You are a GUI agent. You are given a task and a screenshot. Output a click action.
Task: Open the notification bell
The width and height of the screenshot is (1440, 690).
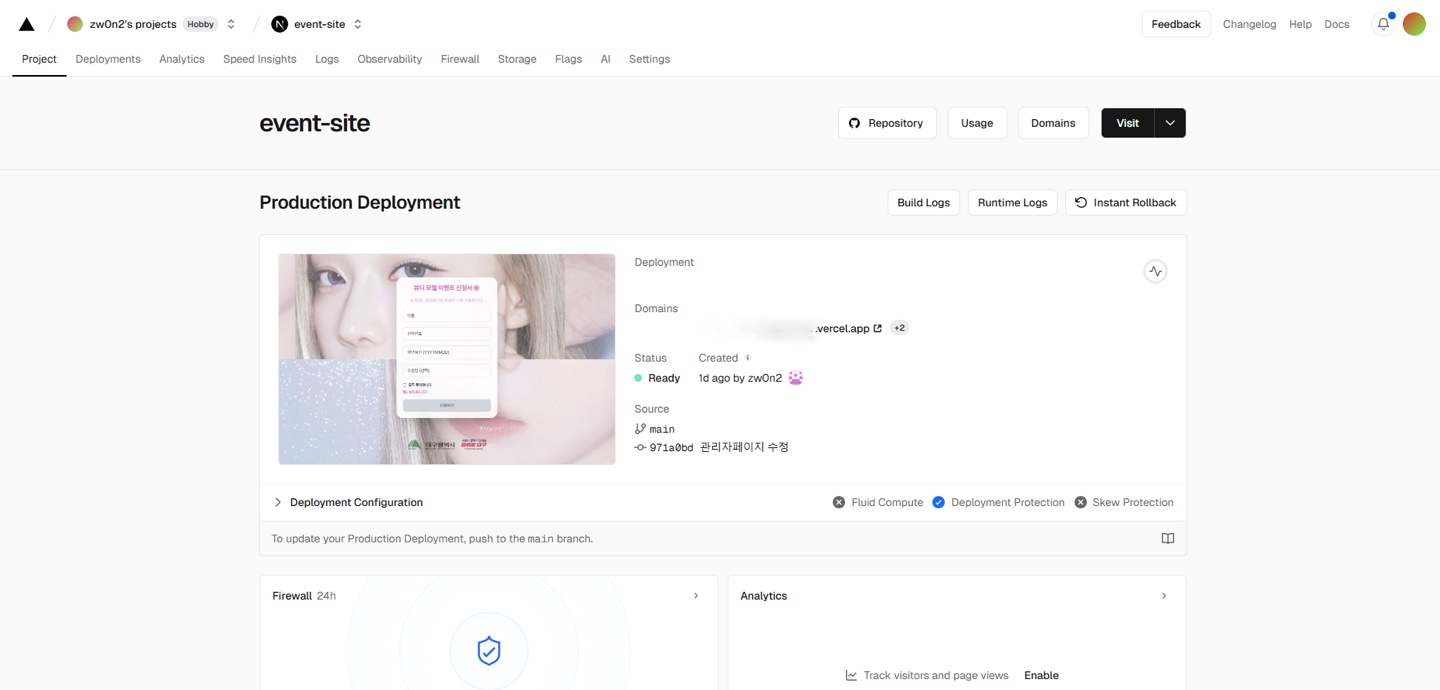point(1383,23)
